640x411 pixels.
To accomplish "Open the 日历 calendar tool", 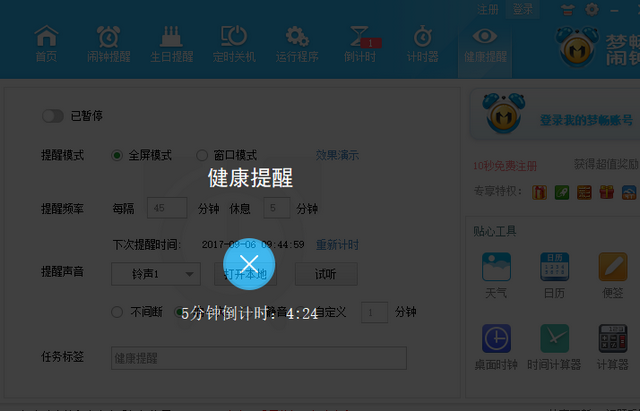I will (x=555, y=272).
